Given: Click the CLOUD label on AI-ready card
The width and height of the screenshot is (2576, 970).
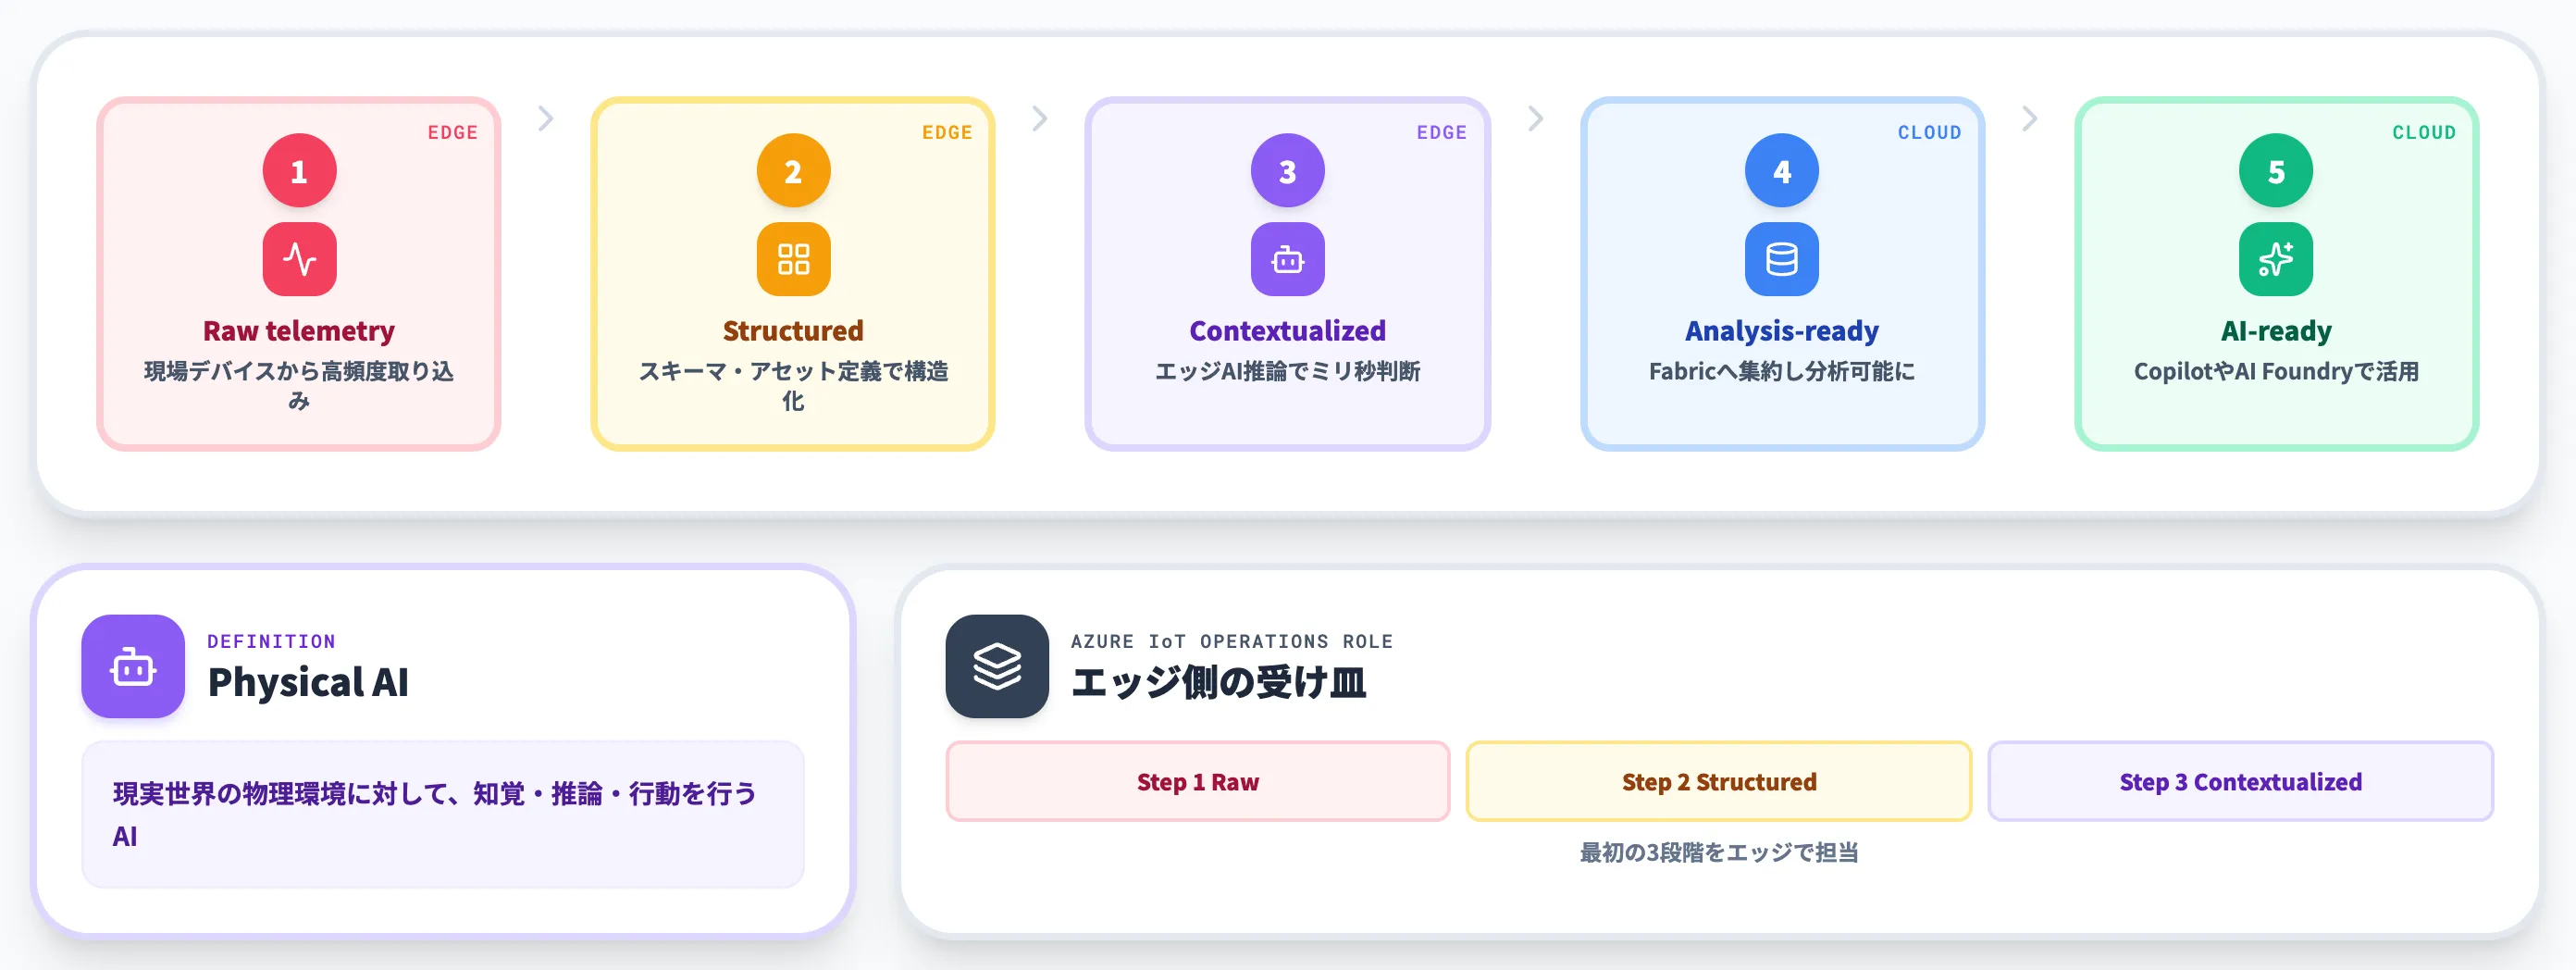Looking at the screenshot, I should tap(2423, 132).
